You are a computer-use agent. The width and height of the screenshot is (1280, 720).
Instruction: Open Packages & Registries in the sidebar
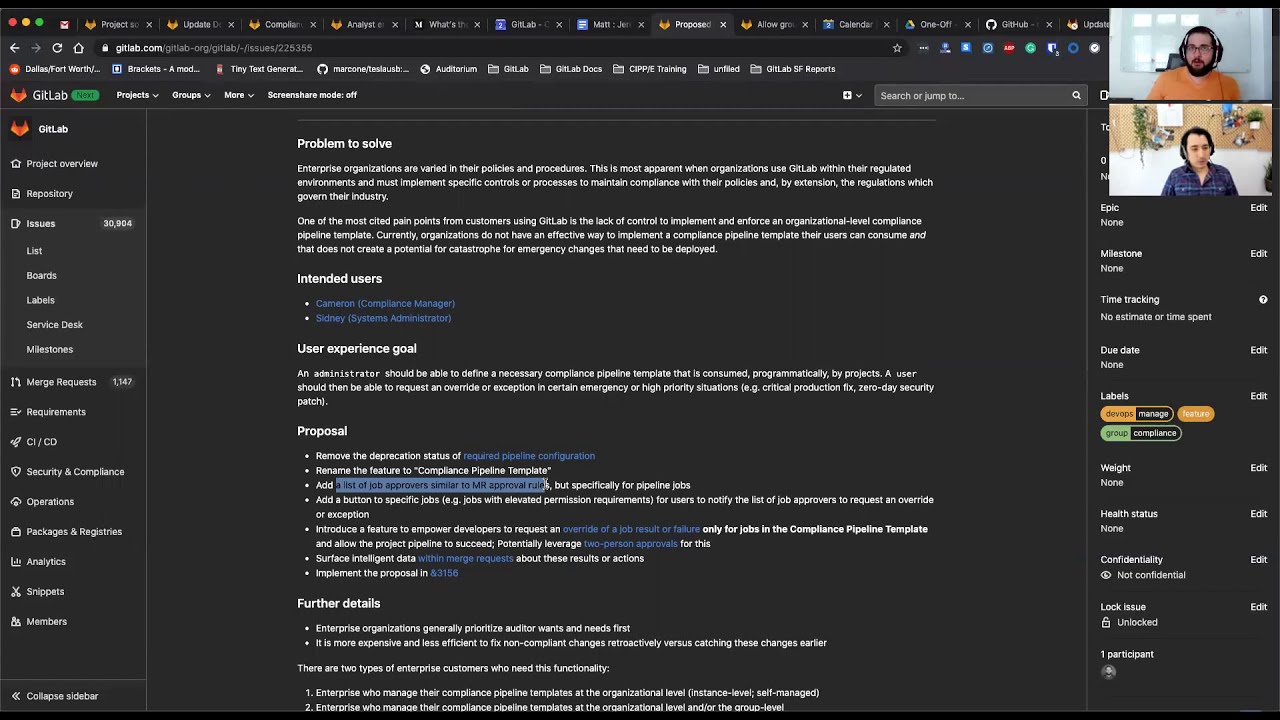(74, 532)
